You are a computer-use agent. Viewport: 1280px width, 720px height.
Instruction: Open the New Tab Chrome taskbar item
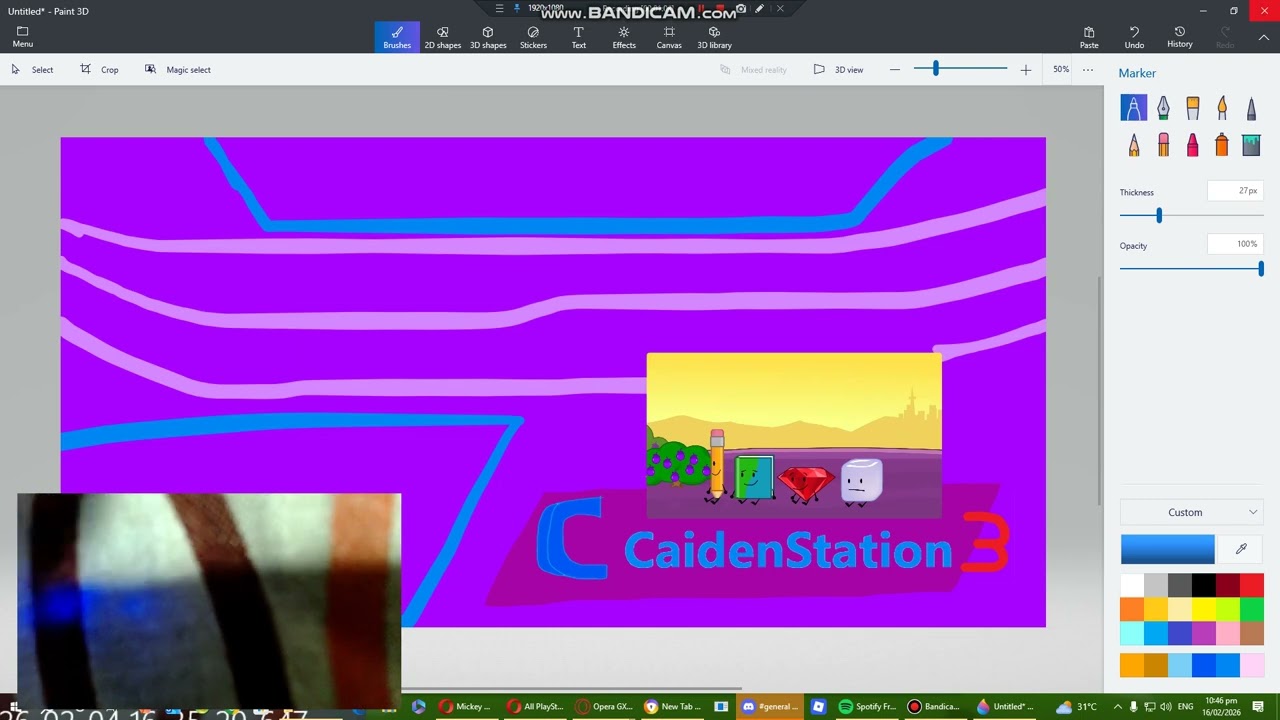pyautogui.click(x=672, y=706)
